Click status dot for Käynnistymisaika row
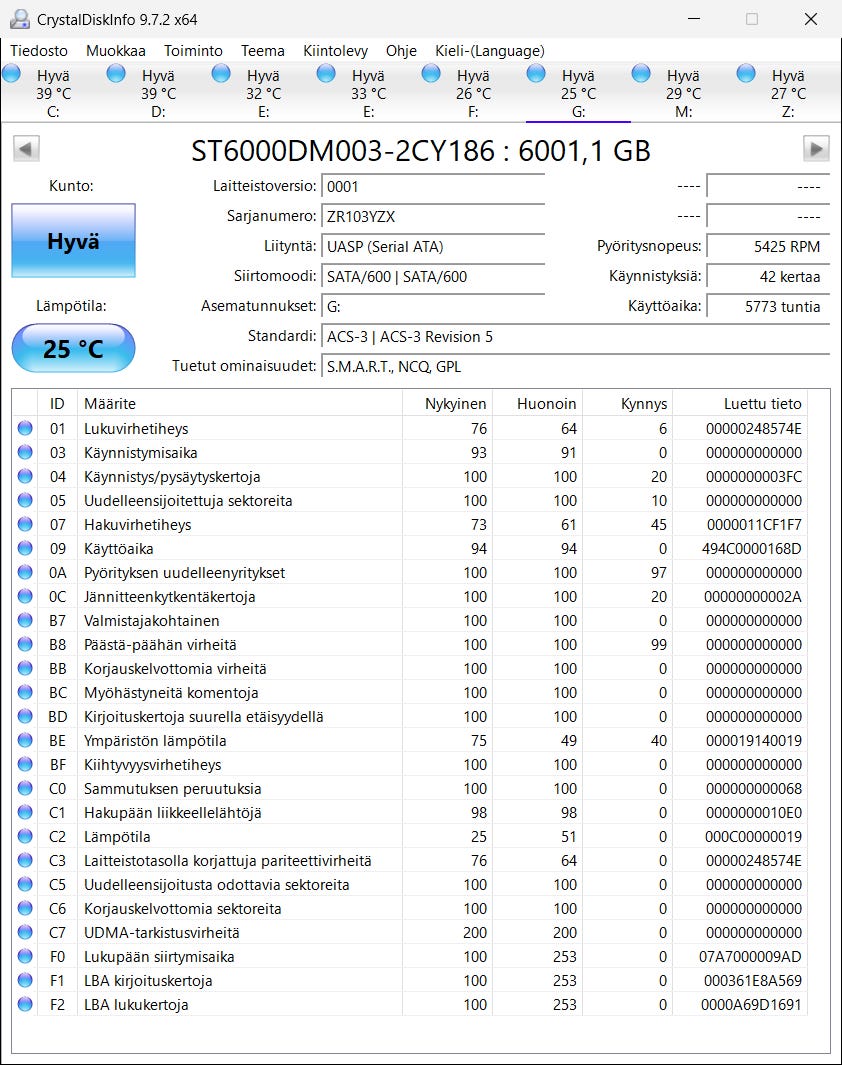The height and width of the screenshot is (1065, 842). [25, 452]
